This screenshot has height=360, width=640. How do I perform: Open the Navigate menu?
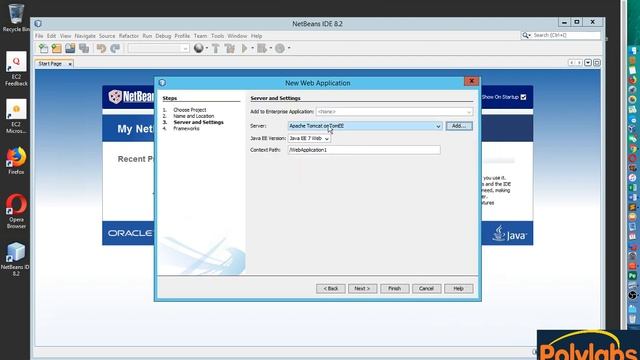85,36
